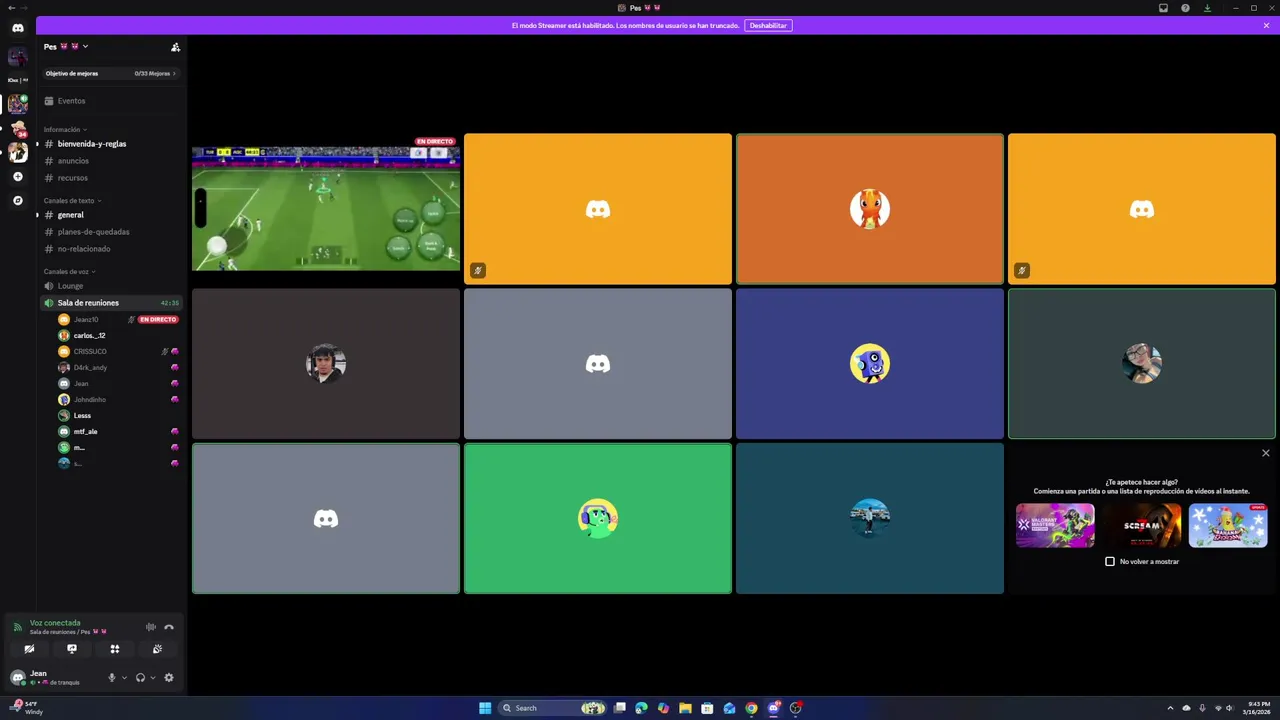Screen dimensions: 1280x720
Task: Open the third activity thumbnail with snowflakes
Action: pyautogui.click(x=1228, y=526)
